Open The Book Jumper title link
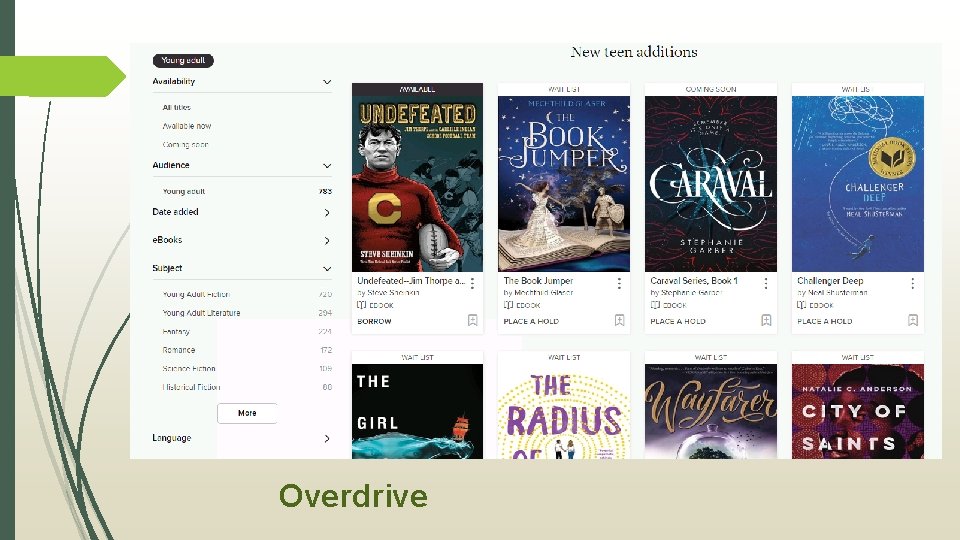The width and height of the screenshot is (960, 540). (538, 281)
